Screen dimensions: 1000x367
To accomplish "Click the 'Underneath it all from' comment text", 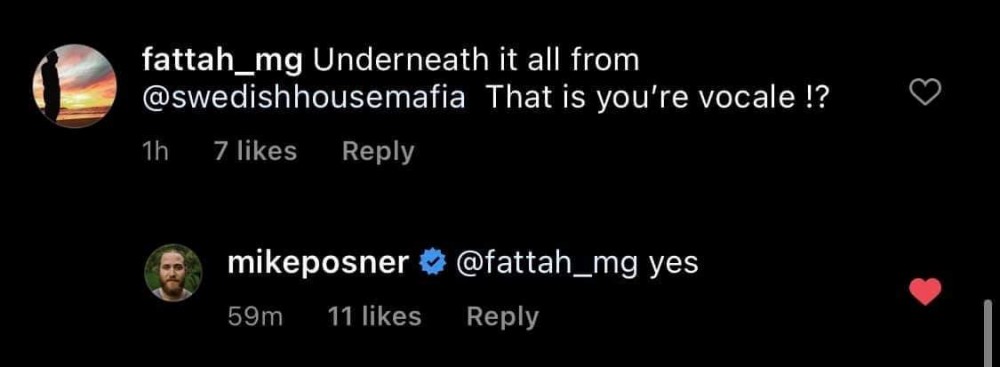I will [476, 61].
